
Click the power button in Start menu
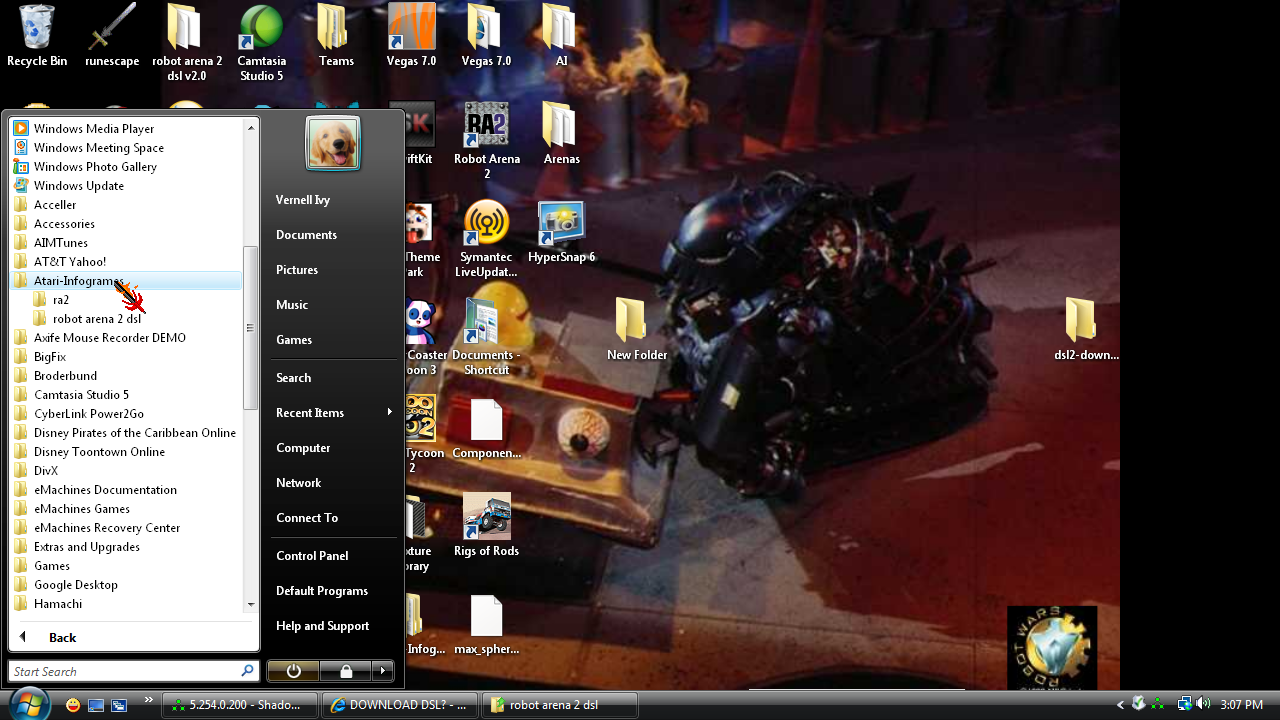point(293,671)
